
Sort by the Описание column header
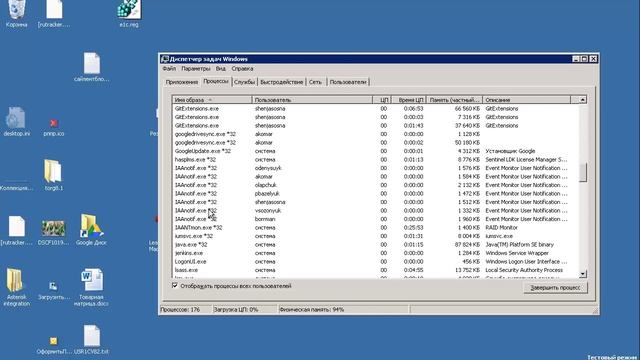[x=527, y=100]
